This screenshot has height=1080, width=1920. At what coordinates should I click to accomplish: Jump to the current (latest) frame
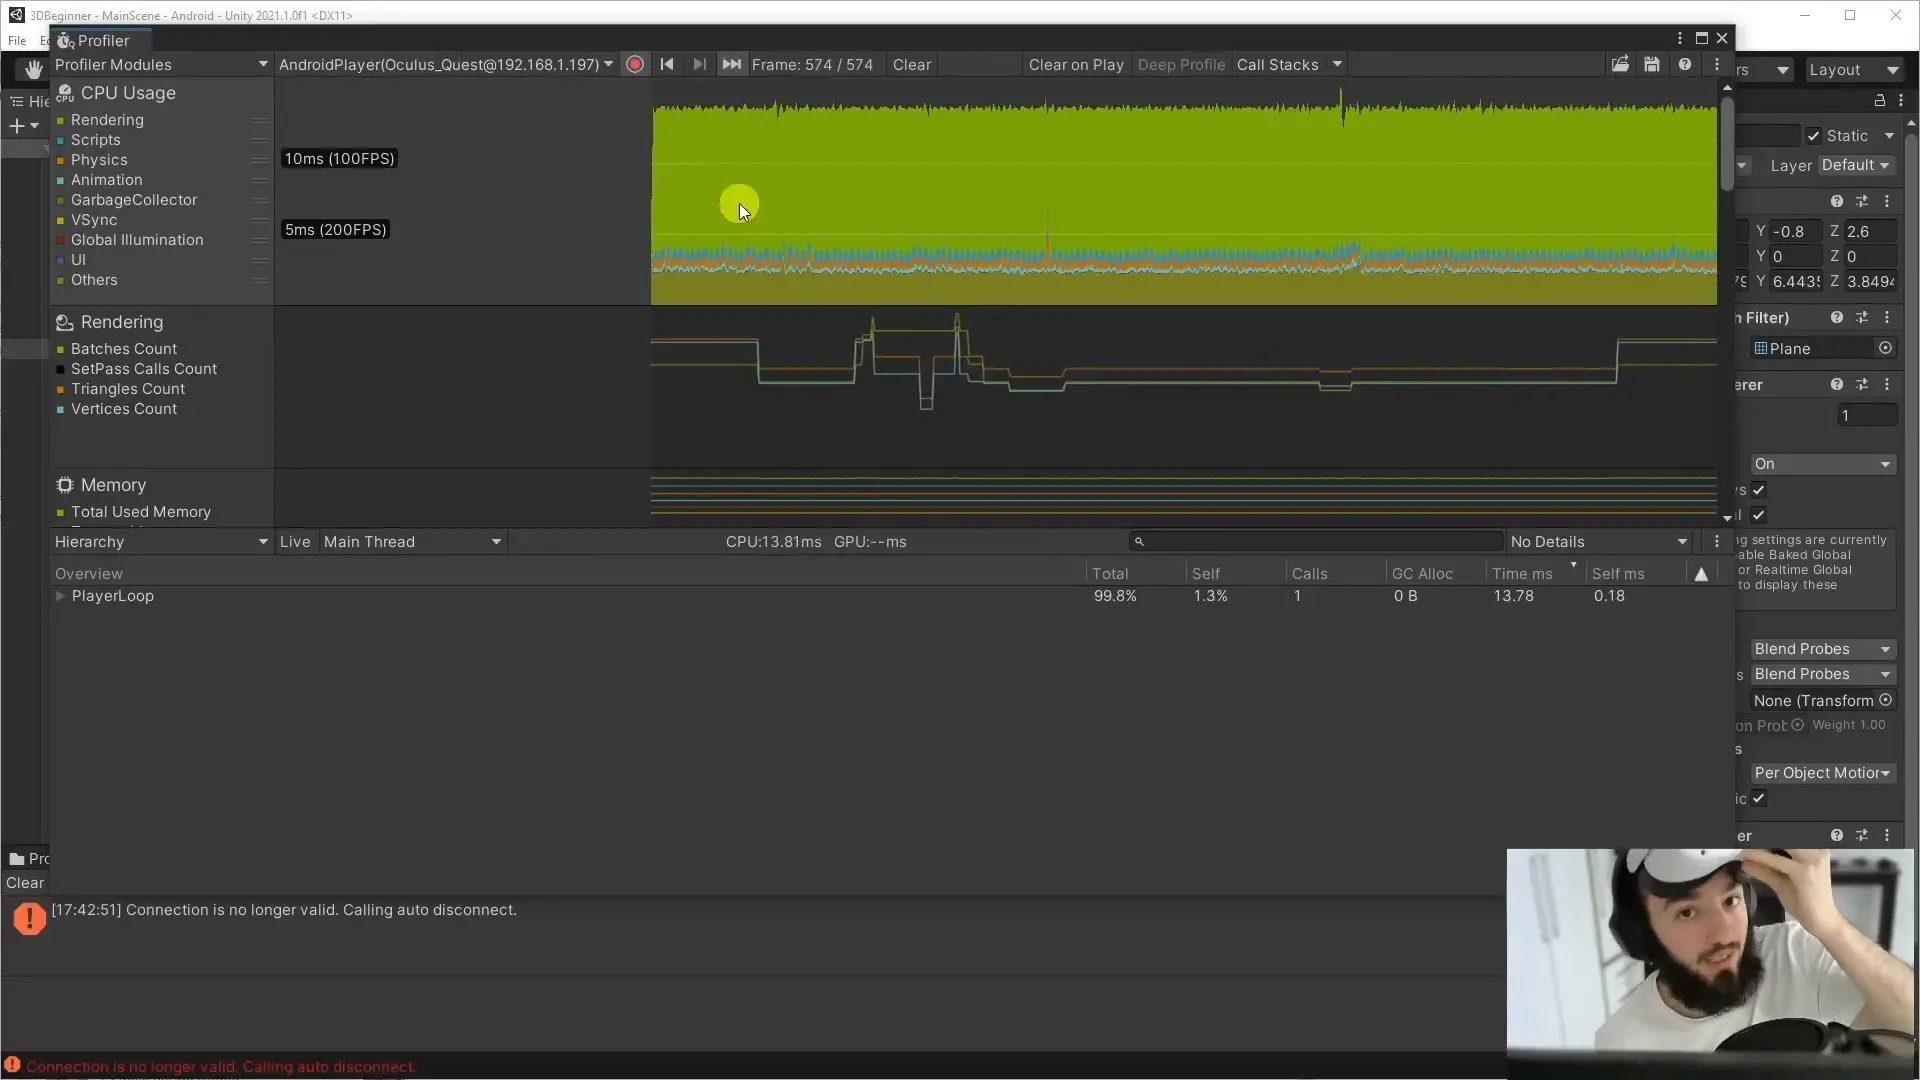click(732, 65)
